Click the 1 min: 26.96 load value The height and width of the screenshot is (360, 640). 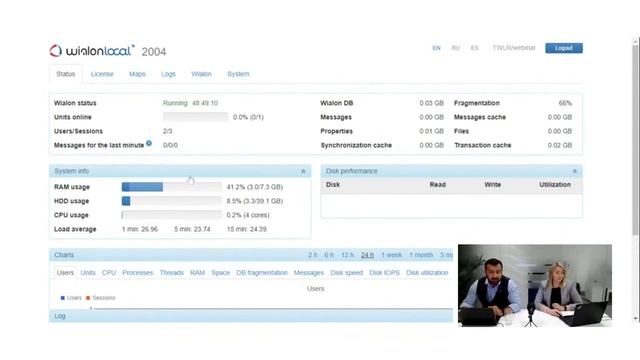pyautogui.click(x=140, y=229)
